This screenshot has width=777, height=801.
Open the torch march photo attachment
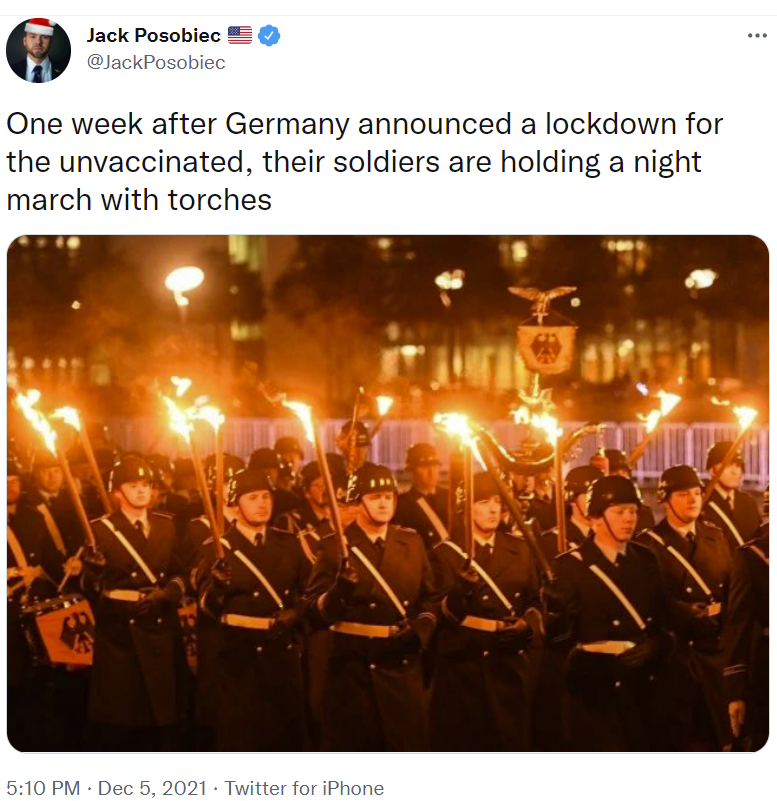pyautogui.click(x=388, y=493)
